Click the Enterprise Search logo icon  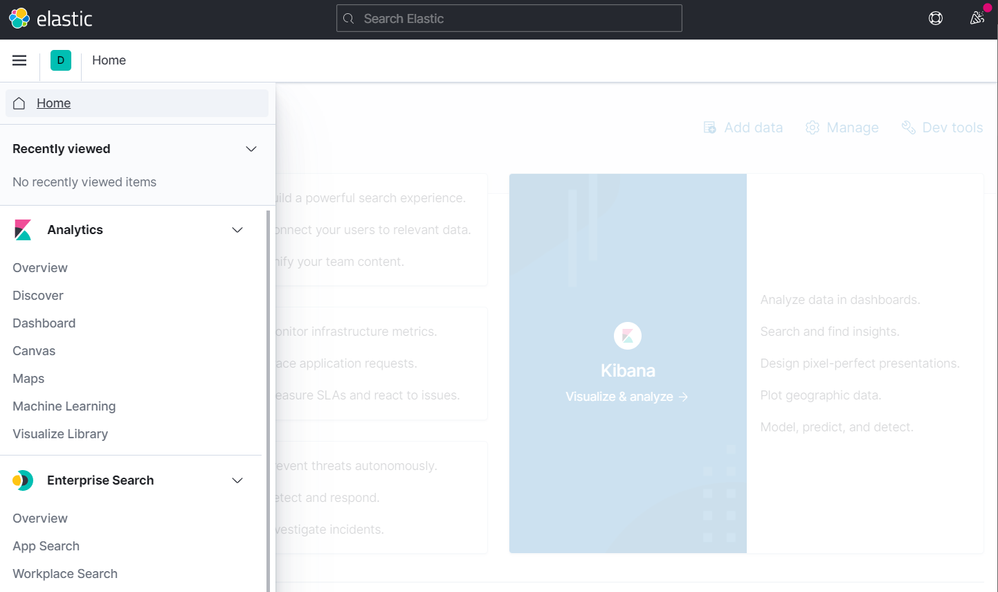point(22,481)
